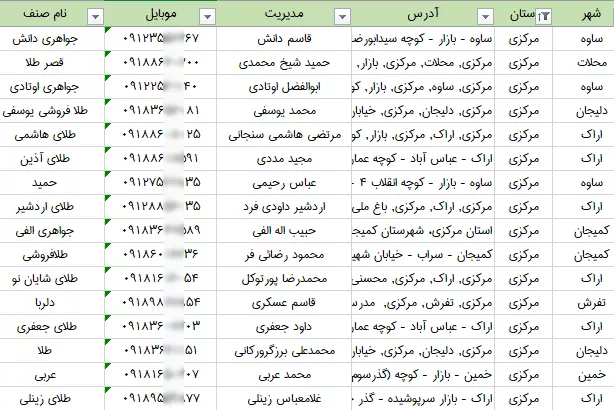Select manager cell قاسم عسکری
Screen dimensions: 614x410
pos(284,302)
